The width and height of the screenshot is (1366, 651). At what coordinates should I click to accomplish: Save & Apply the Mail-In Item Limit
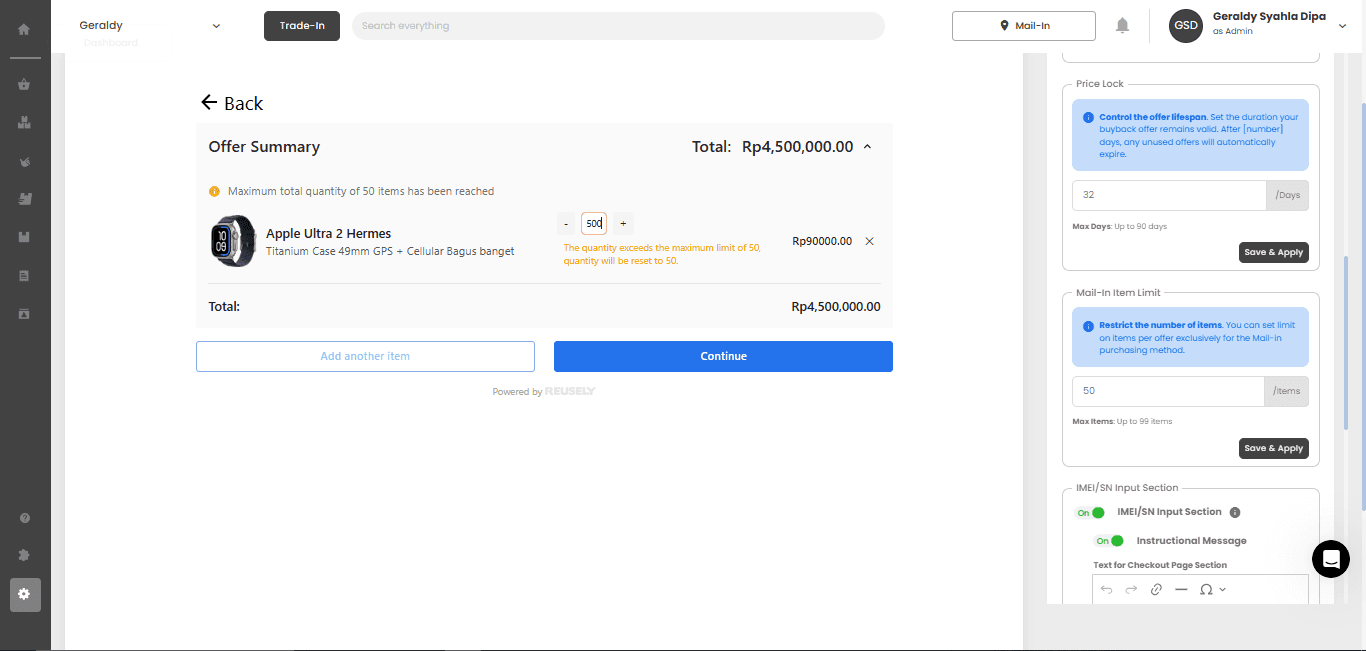(x=1273, y=448)
